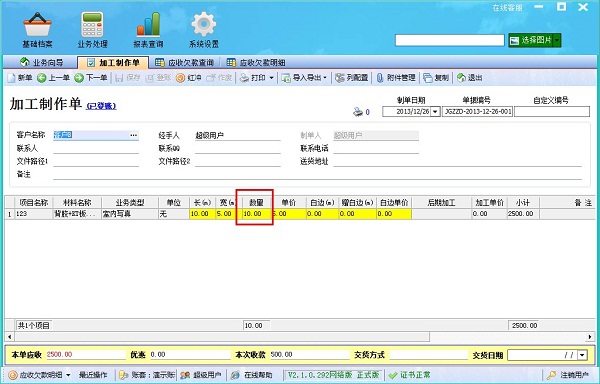Click the 项目名称 column header
The width and height of the screenshot is (600, 384).
tap(34, 202)
